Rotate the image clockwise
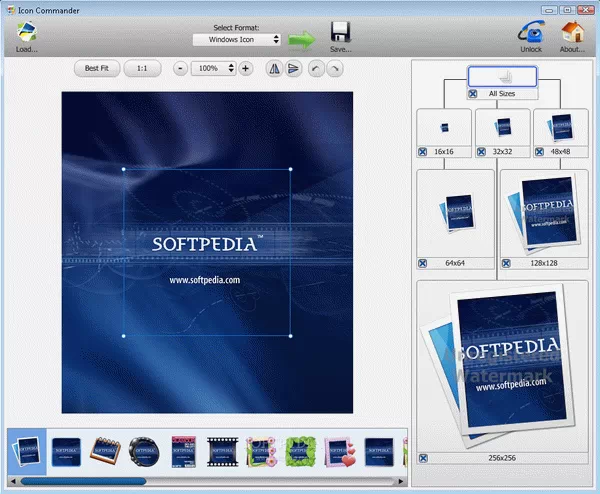The width and height of the screenshot is (600, 494). (x=335, y=69)
